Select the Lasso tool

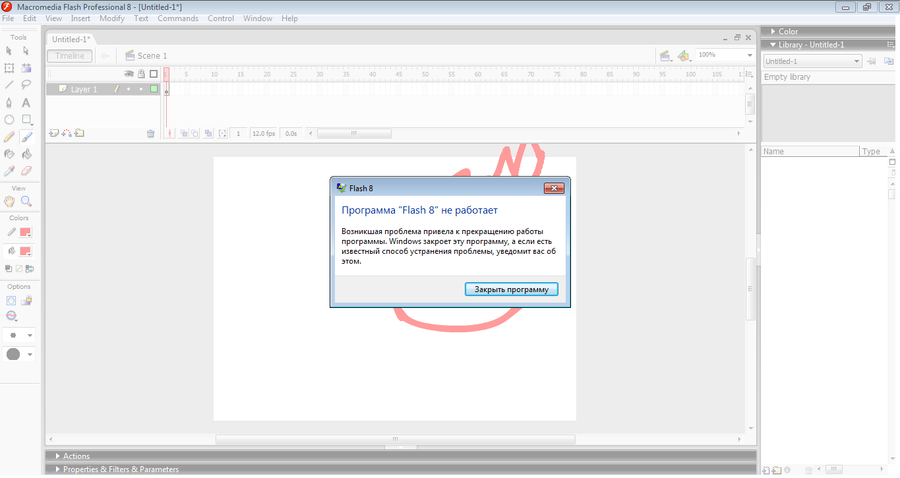tap(26, 85)
